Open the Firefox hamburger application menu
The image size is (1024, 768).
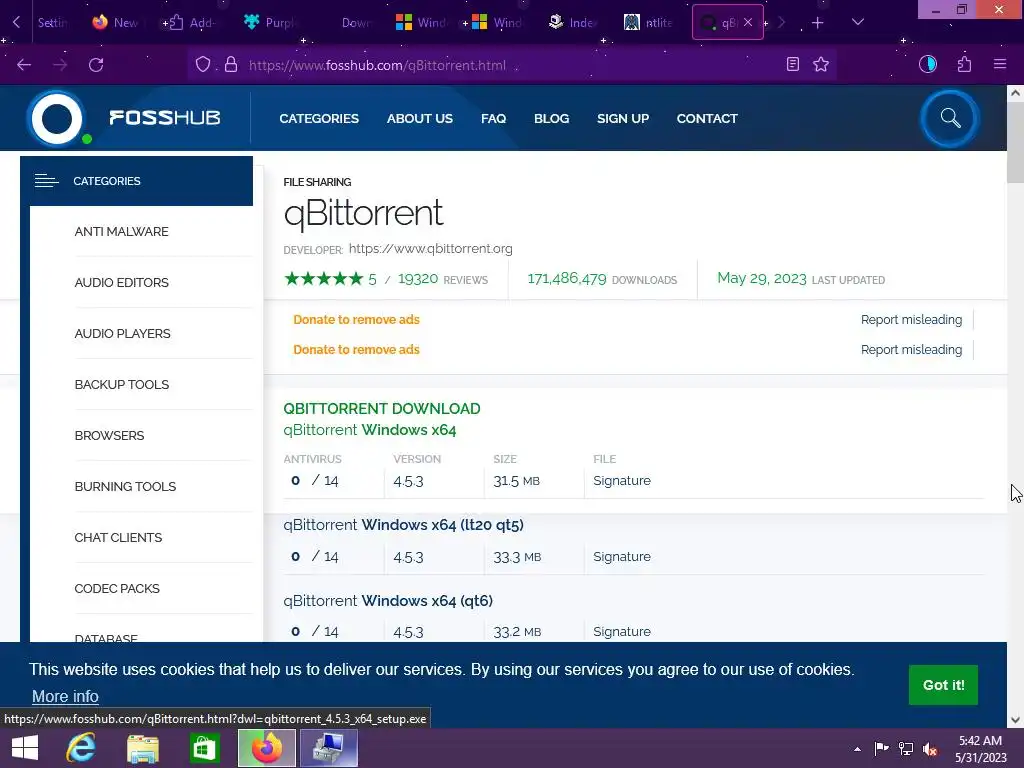(1000, 64)
